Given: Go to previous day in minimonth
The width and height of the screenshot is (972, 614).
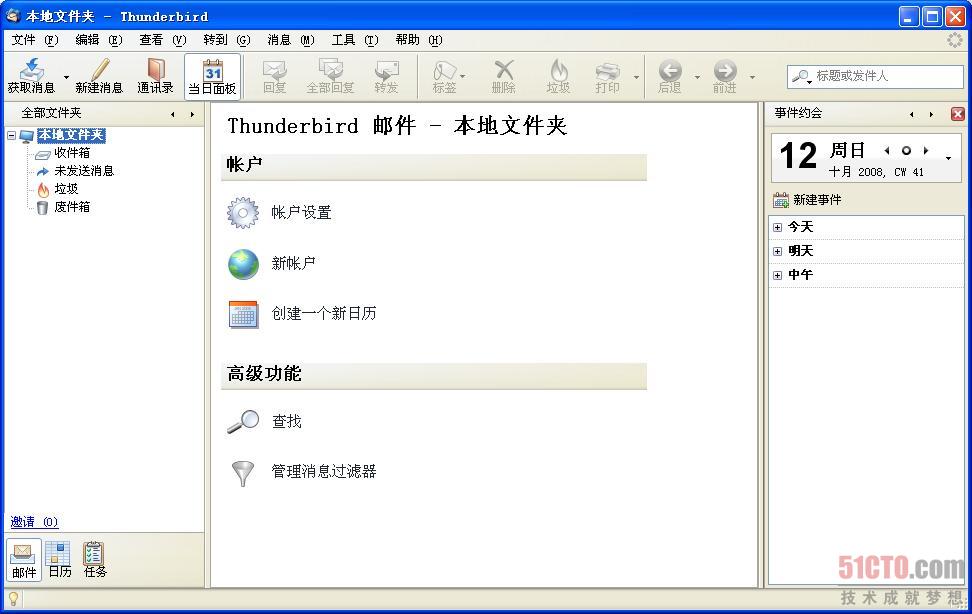Looking at the screenshot, I should click(887, 151).
